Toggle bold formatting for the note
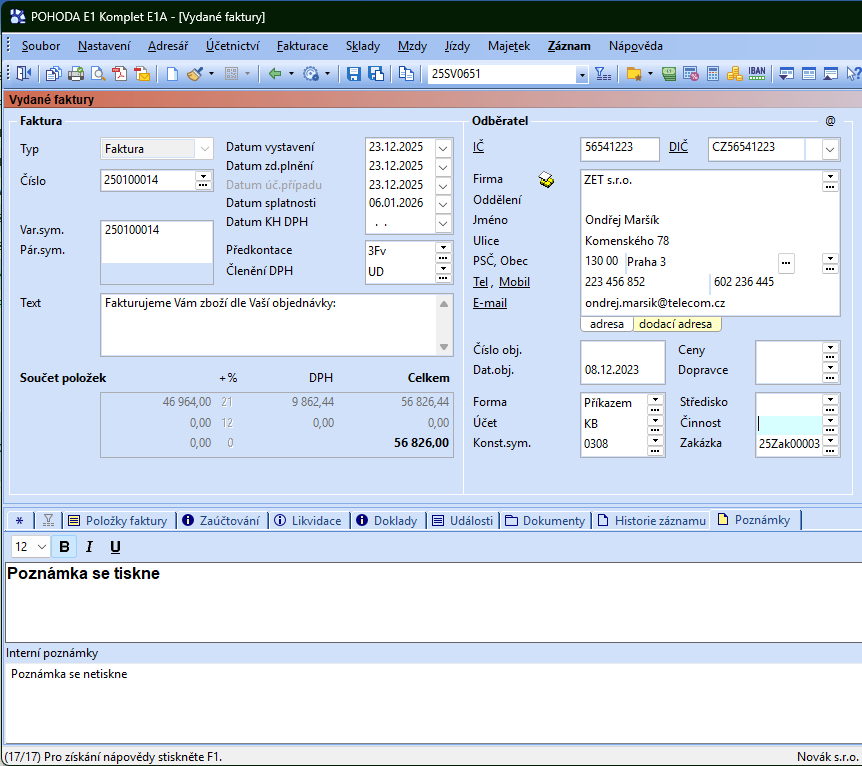 tap(65, 547)
